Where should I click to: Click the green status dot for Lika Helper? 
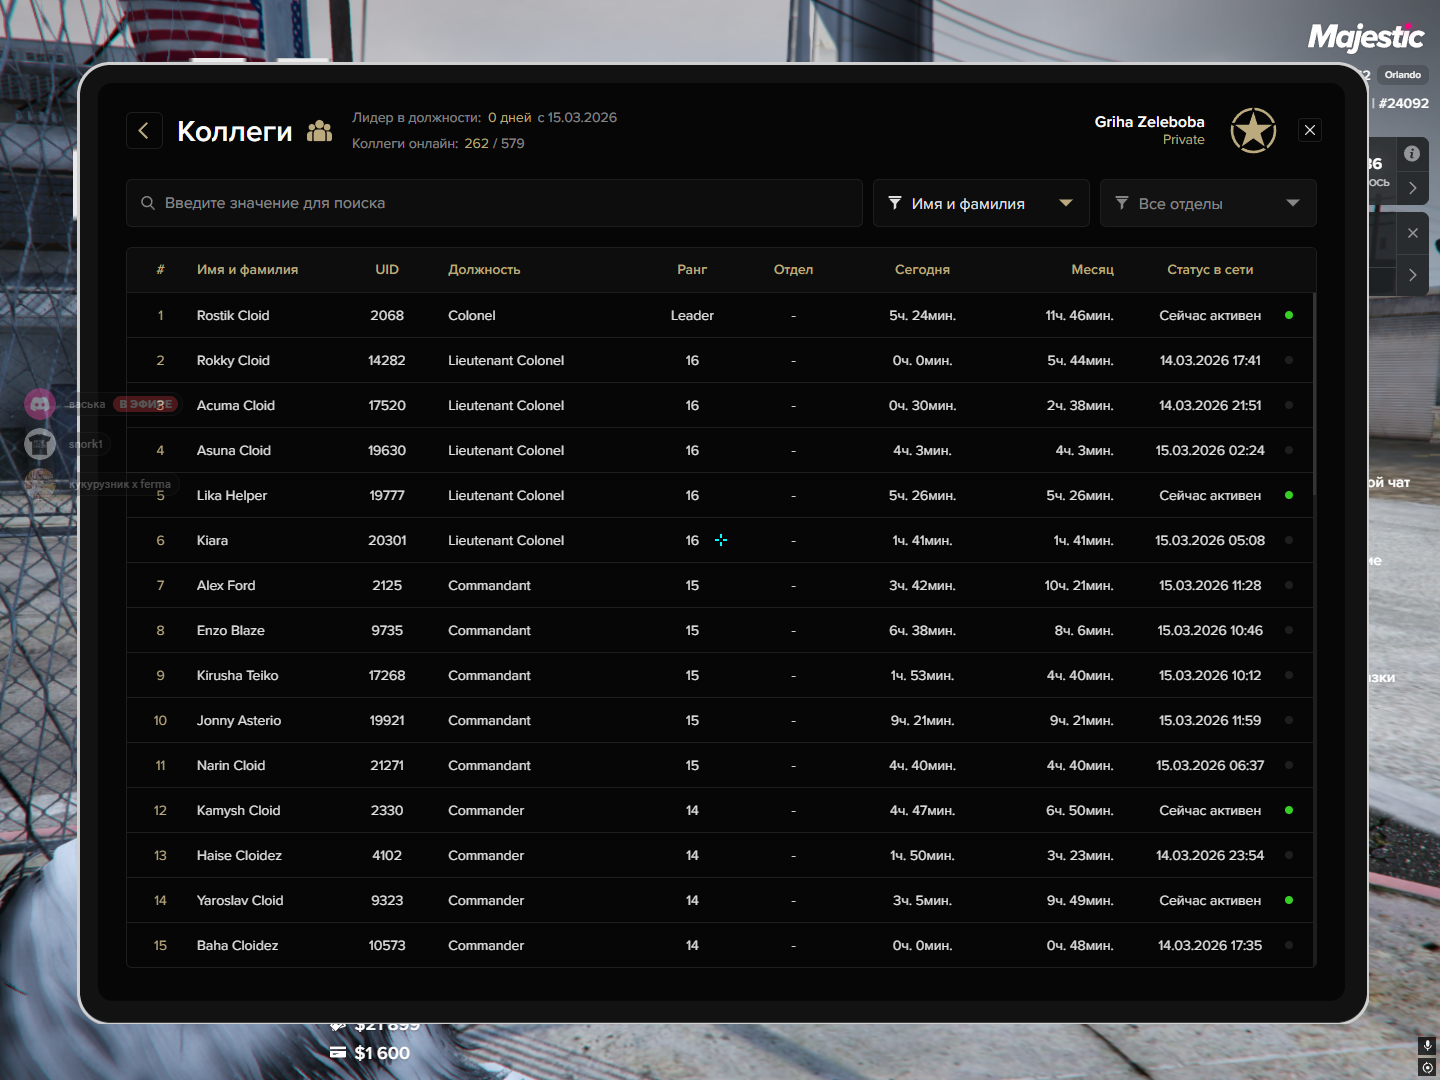[1289, 495]
